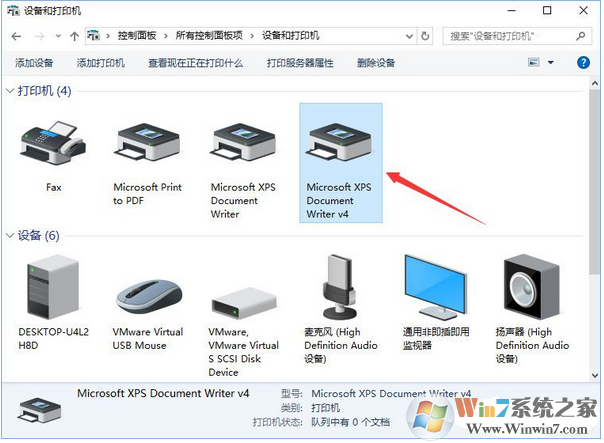The width and height of the screenshot is (604, 443).
Task: Click the vertical scrollbar down arrow
Action: tap(595, 375)
